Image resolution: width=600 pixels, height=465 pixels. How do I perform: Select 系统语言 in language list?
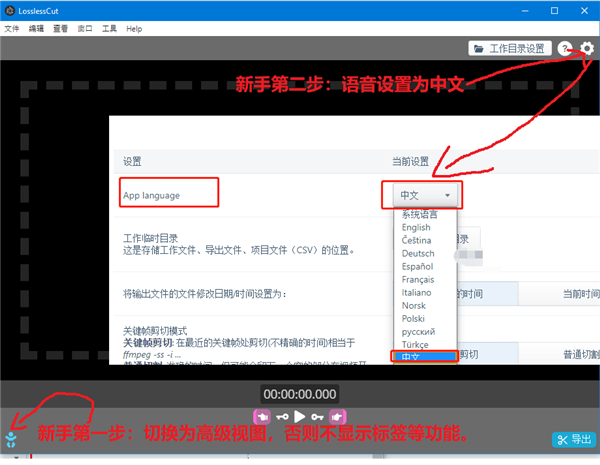[425, 214]
